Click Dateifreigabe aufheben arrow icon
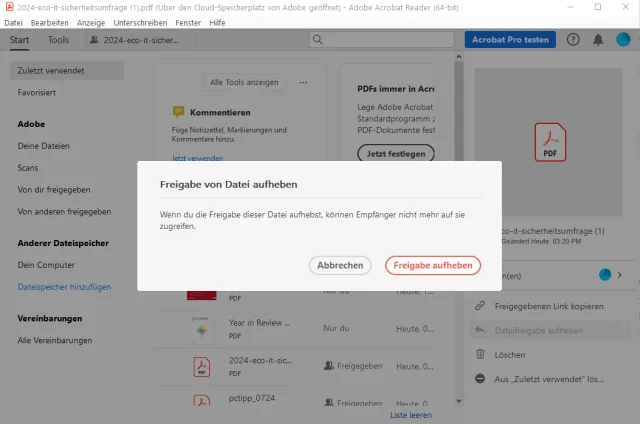640x424 pixels. 480,330
